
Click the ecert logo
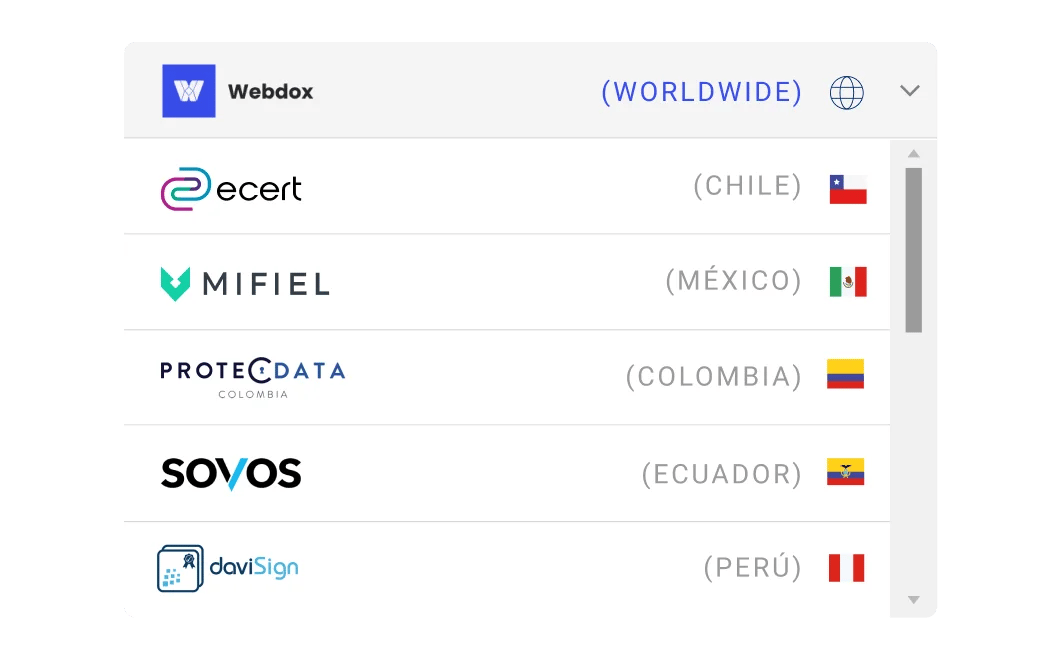(x=231, y=188)
